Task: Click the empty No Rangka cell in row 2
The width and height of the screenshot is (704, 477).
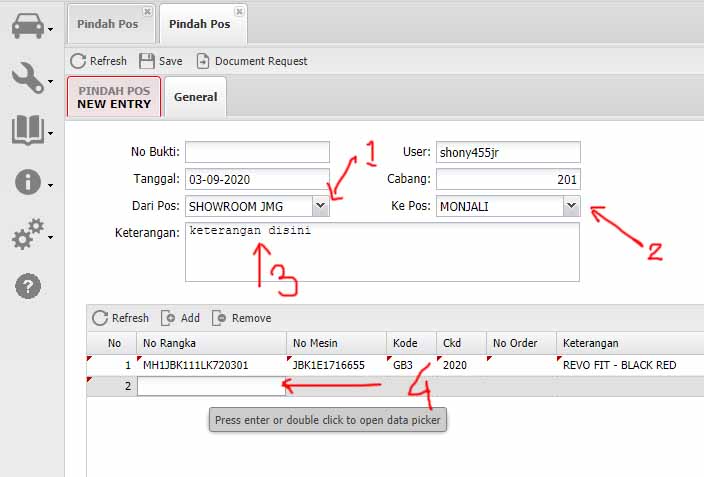Action: (210, 386)
